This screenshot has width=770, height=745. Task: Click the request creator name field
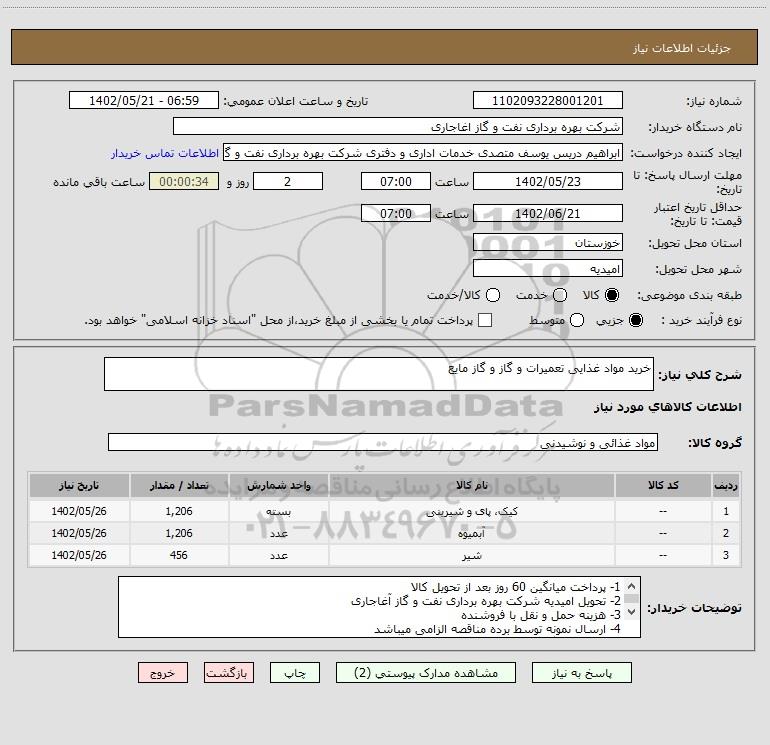[423, 153]
